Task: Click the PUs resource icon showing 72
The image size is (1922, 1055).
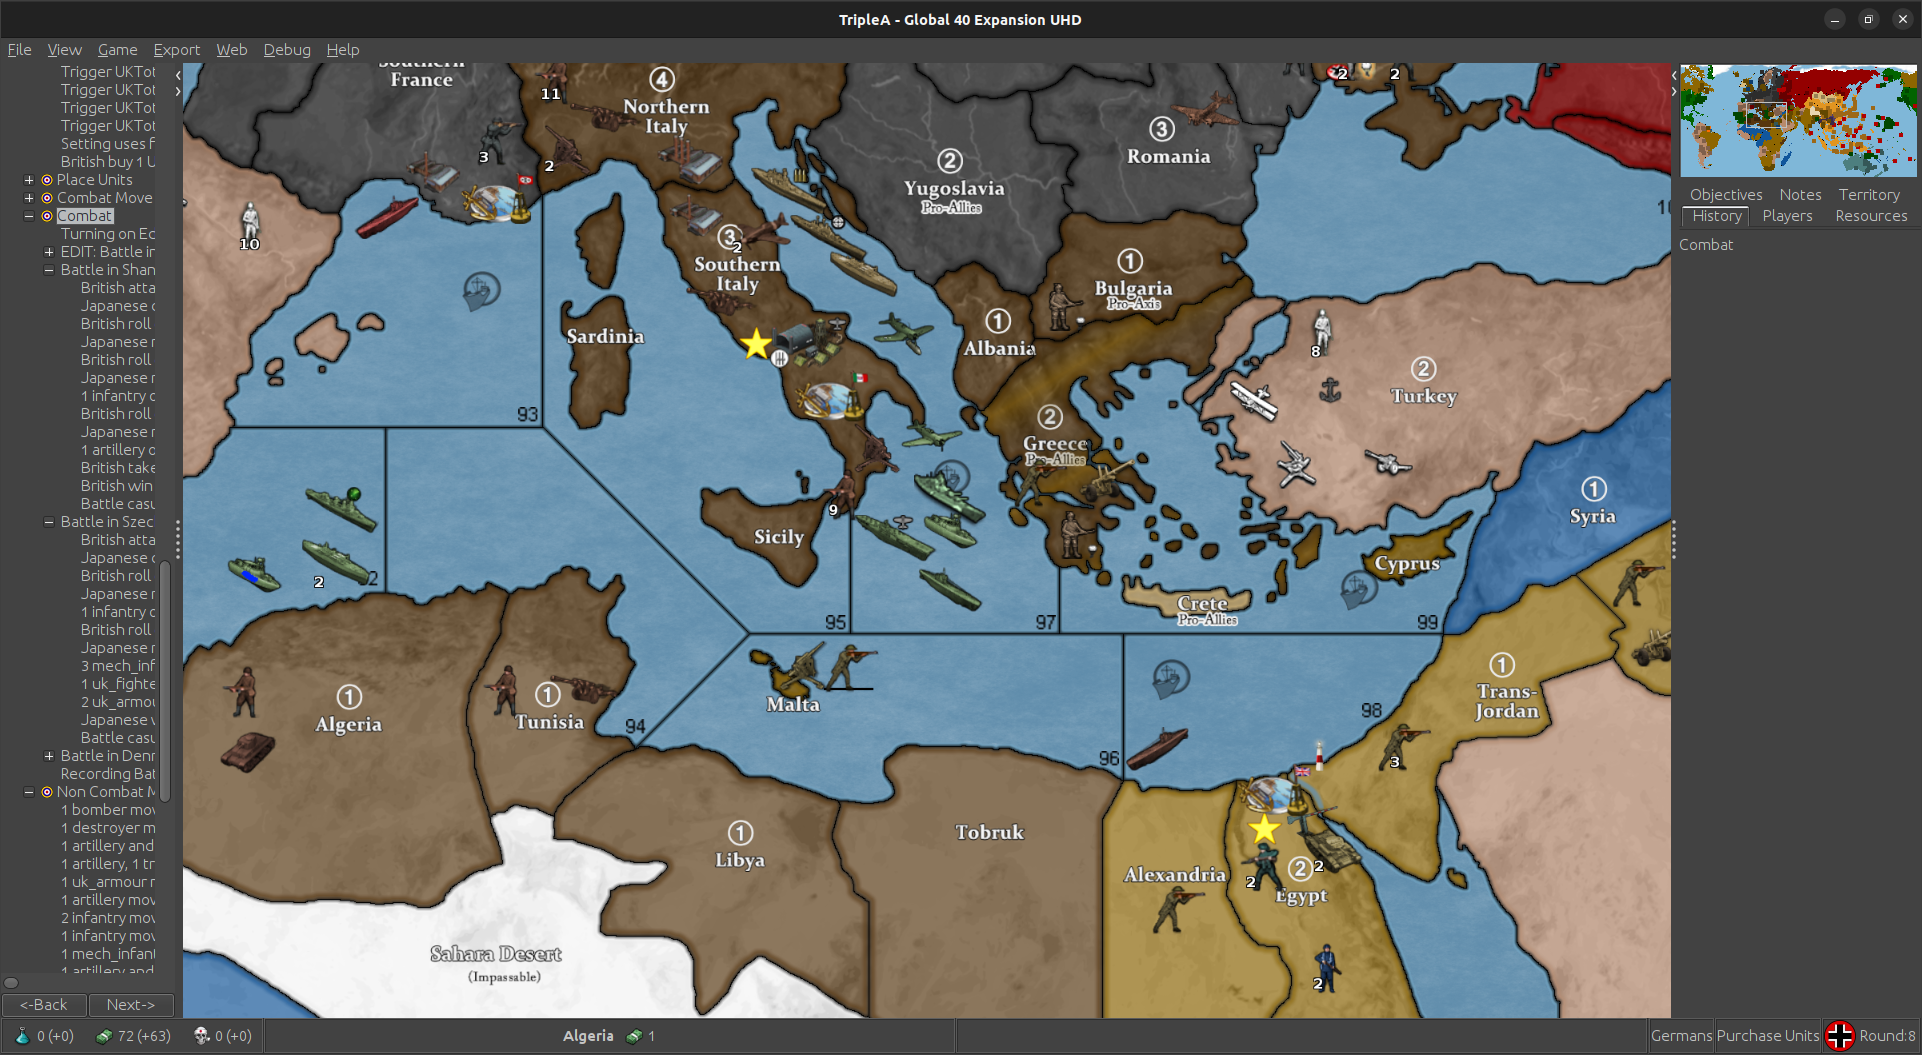Action: coord(103,1036)
